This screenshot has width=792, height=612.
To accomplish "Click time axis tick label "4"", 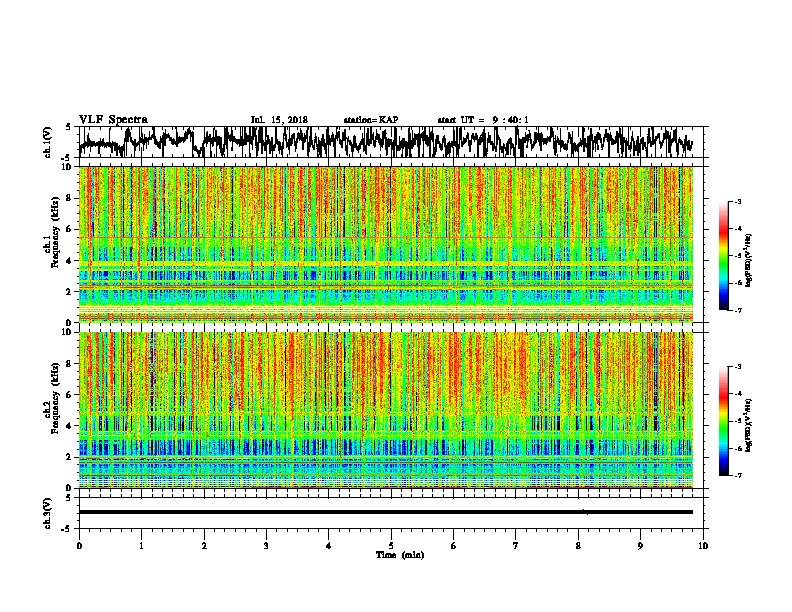I will click(x=329, y=546).
